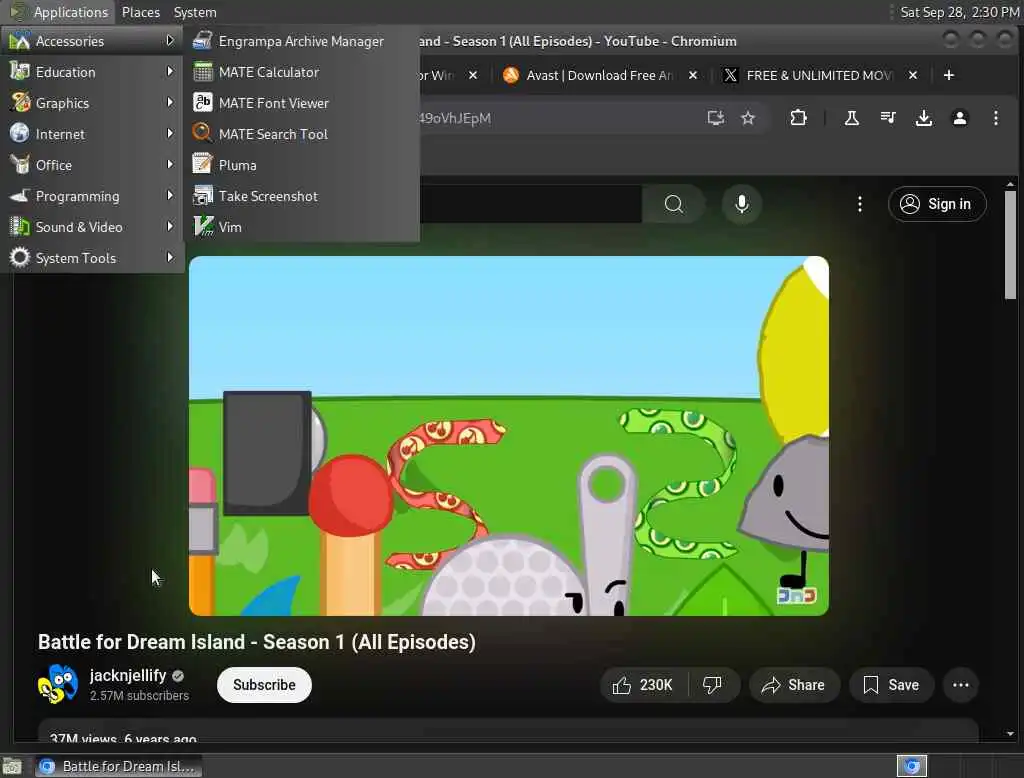1024x778 pixels.
Task: Expand the Sound & Video submenu arrow
Action: [x=170, y=227]
